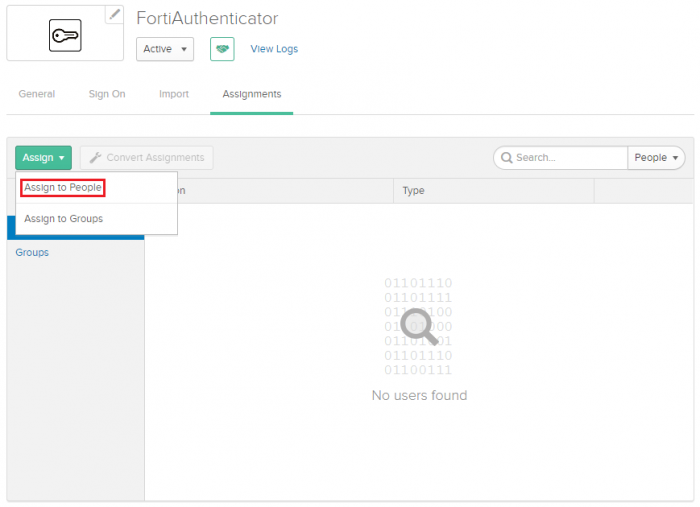Screen dimensions: 700x507
Task: Click the Convert Assignments button
Action: (x=147, y=158)
